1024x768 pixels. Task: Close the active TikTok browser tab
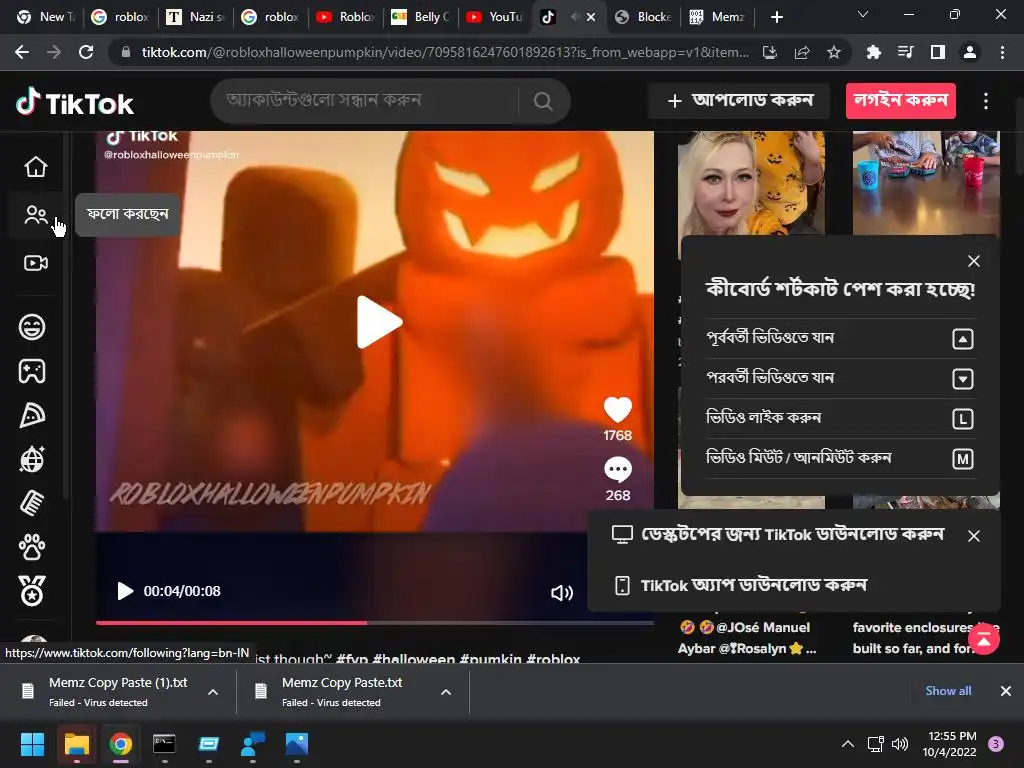click(591, 17)
